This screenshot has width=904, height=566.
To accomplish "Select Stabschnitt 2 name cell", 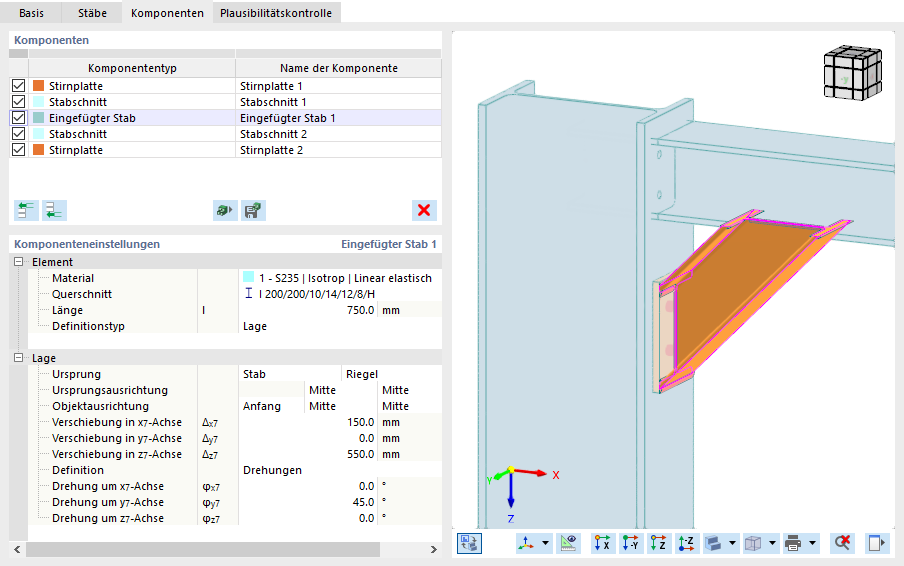I will click(x=338, y=134).
